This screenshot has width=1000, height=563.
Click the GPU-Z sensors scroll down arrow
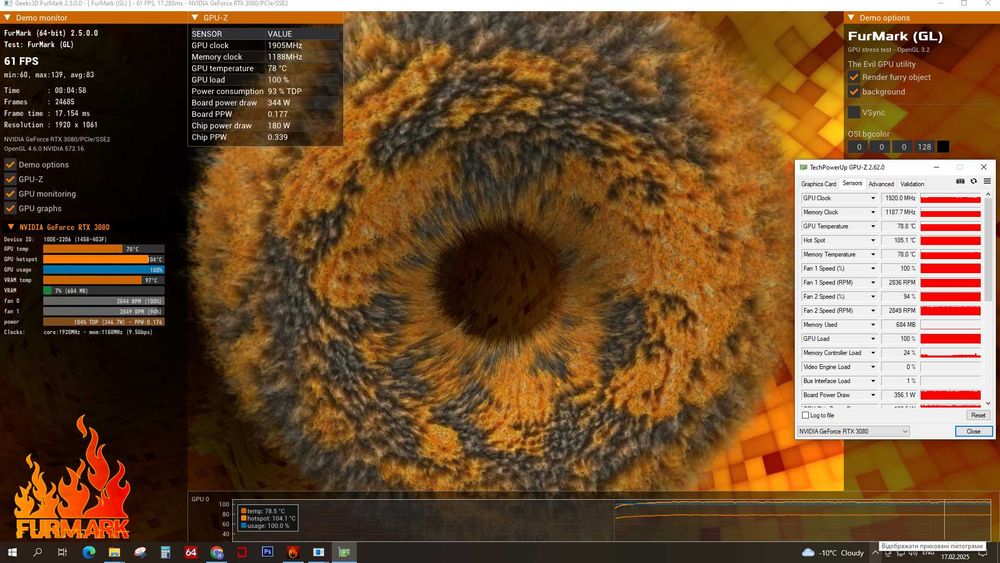tap(989, 403)
